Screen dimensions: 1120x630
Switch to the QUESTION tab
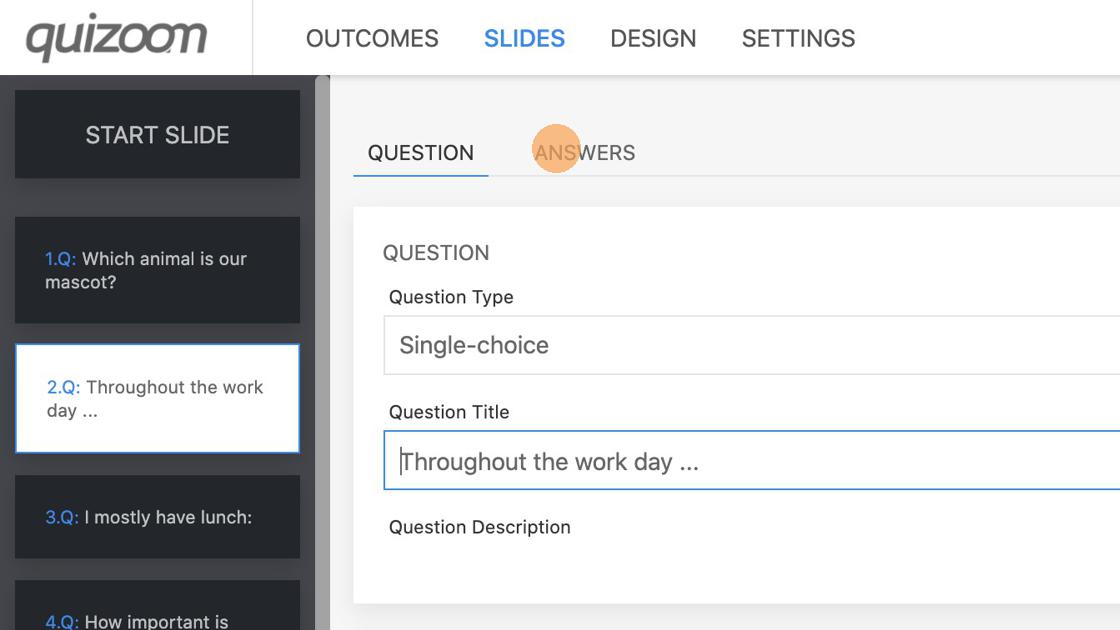point(420,153)
